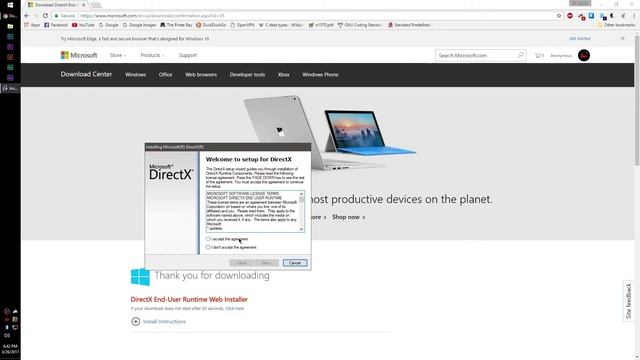Open the Windows Start button
The height and width of the screenshot is (360, 640).
click(10, 5)
